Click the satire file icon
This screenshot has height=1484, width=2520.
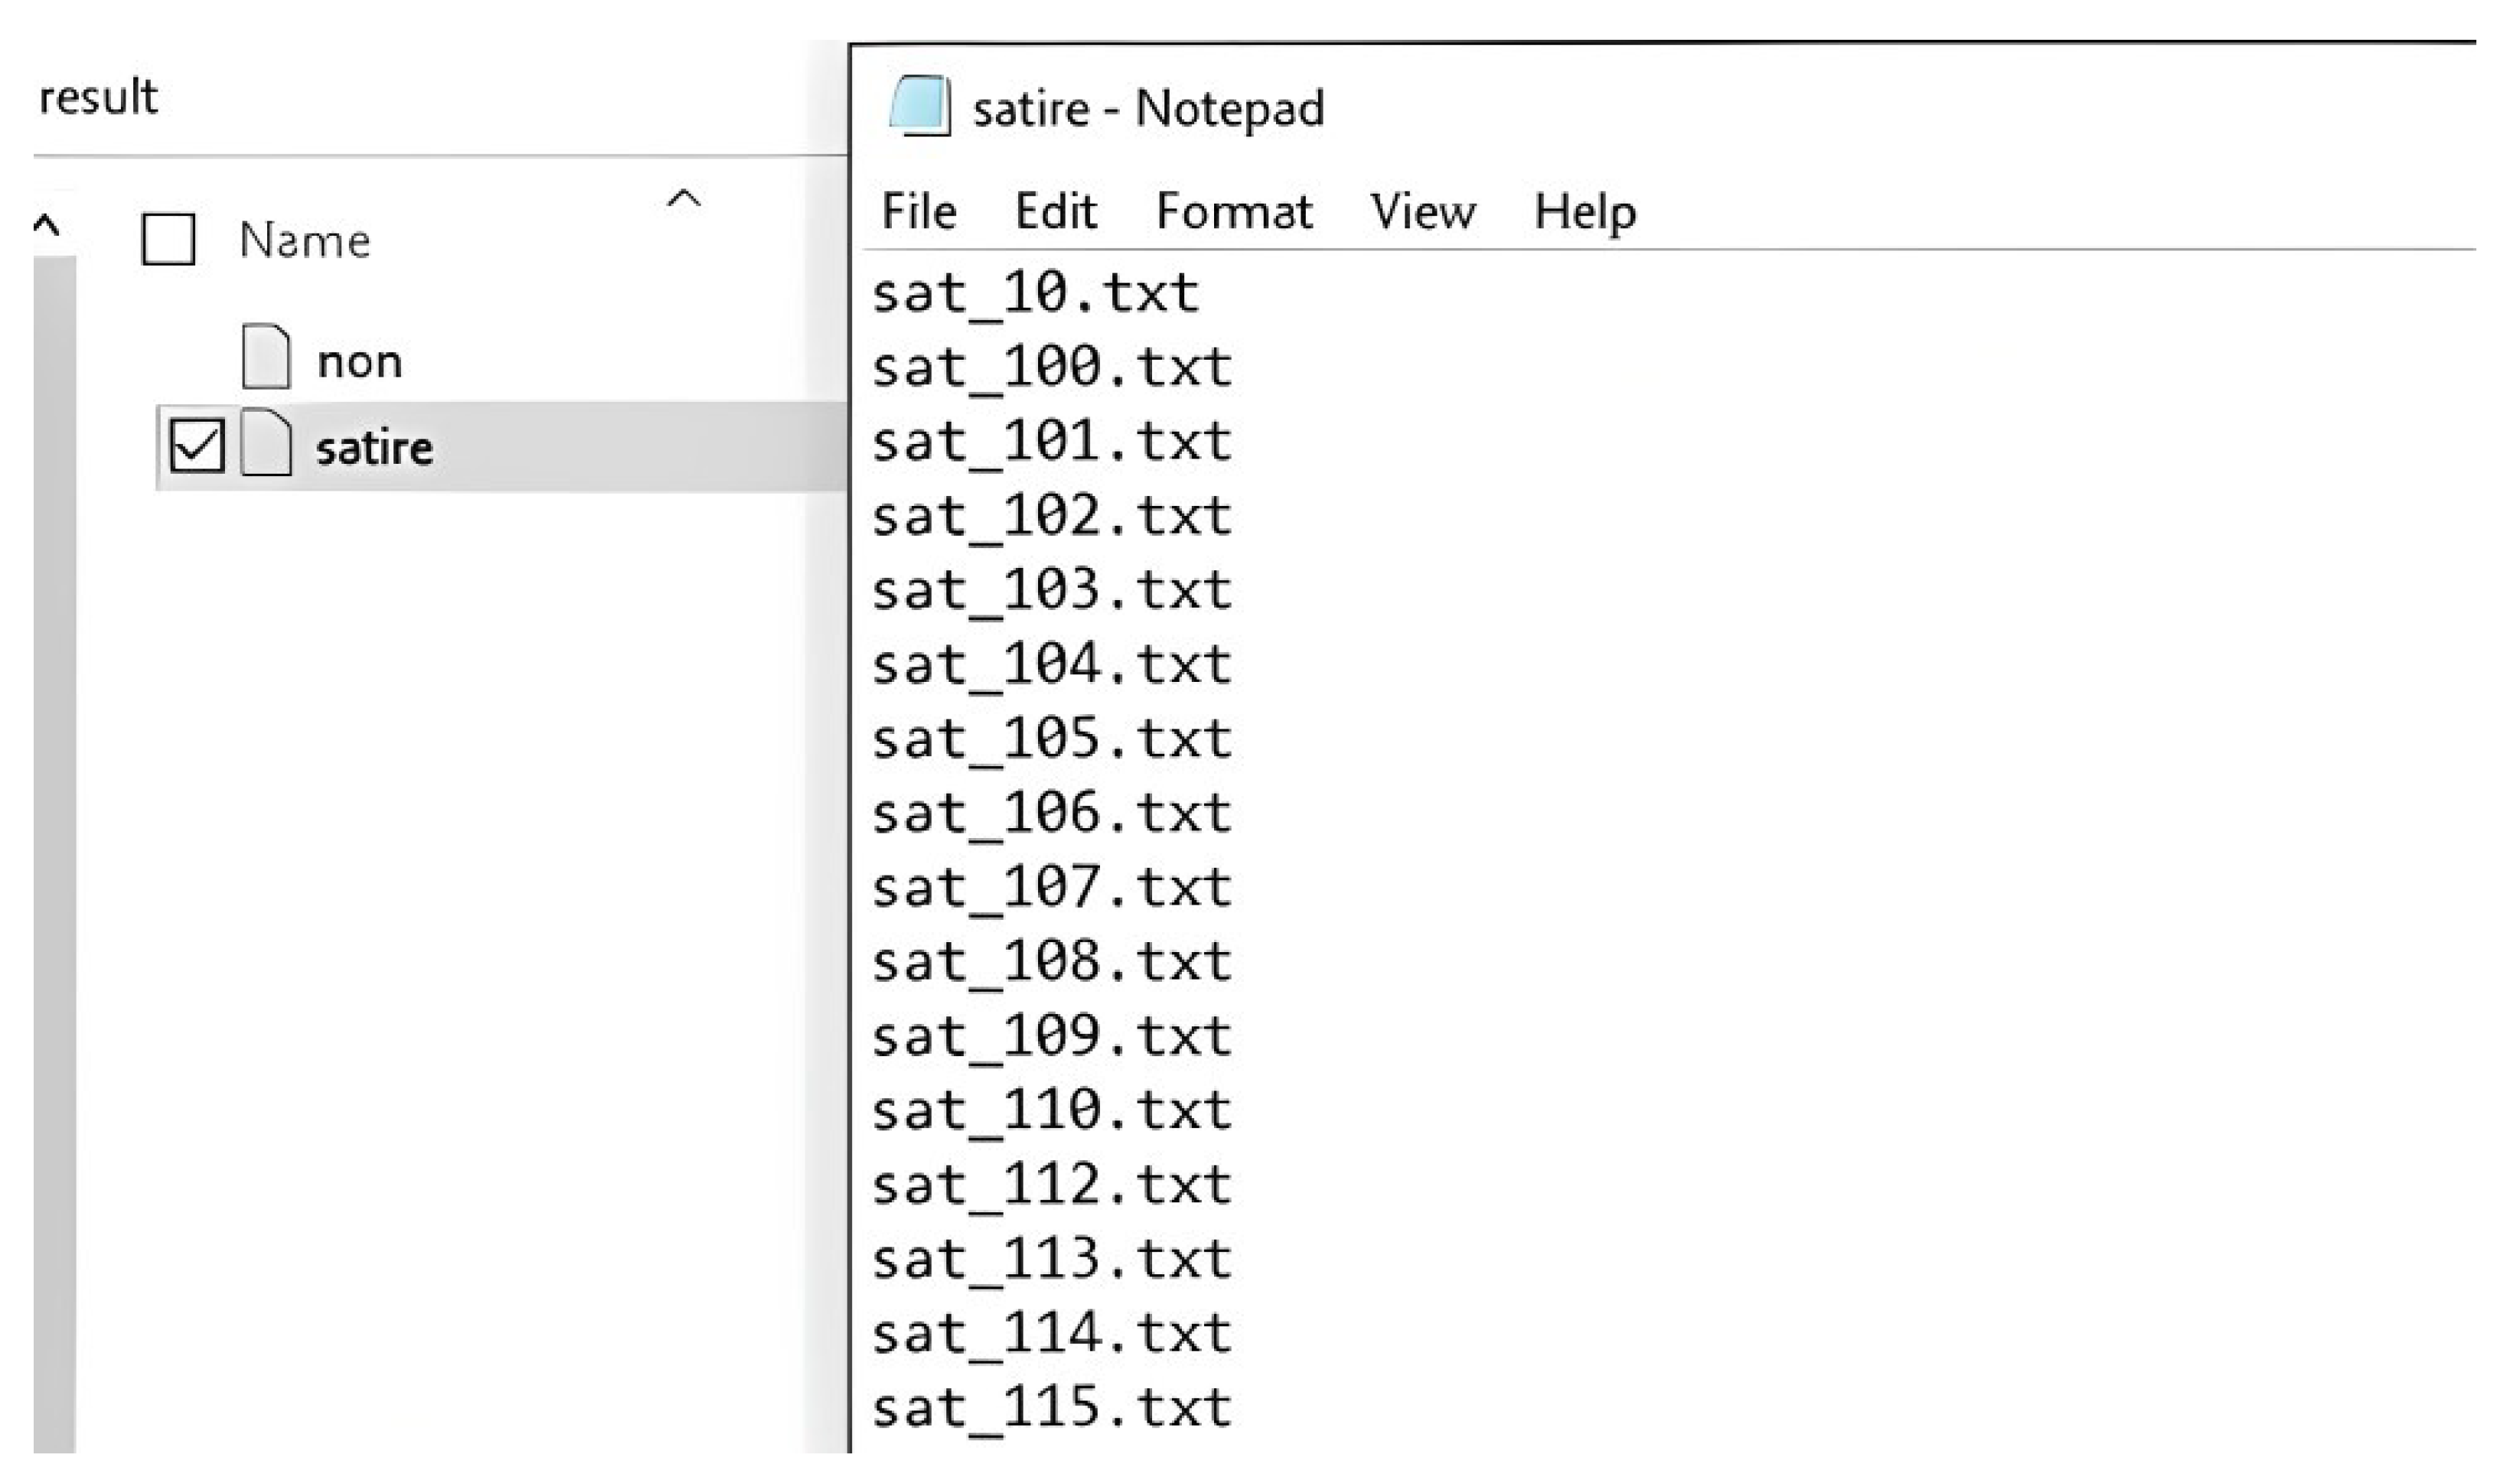pos(266,443)
